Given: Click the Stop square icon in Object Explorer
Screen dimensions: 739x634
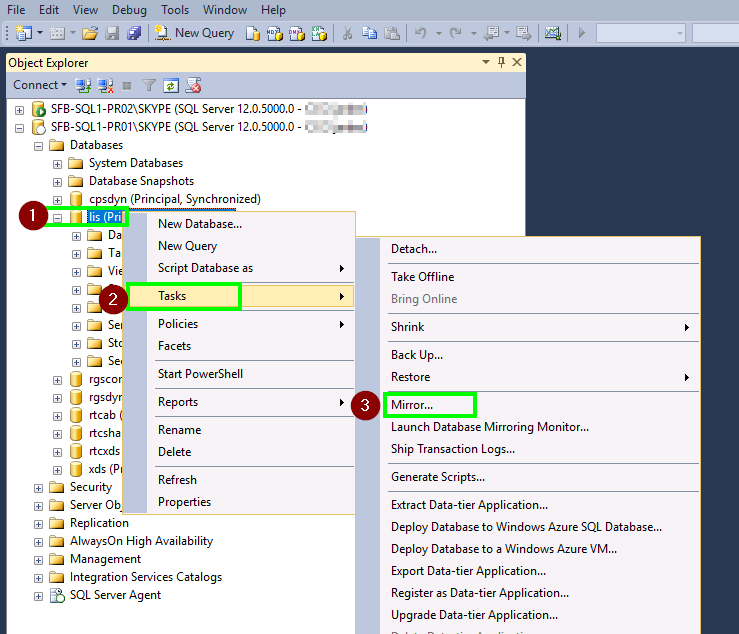Looking at the screenshot, I should [x=127, y=86].
